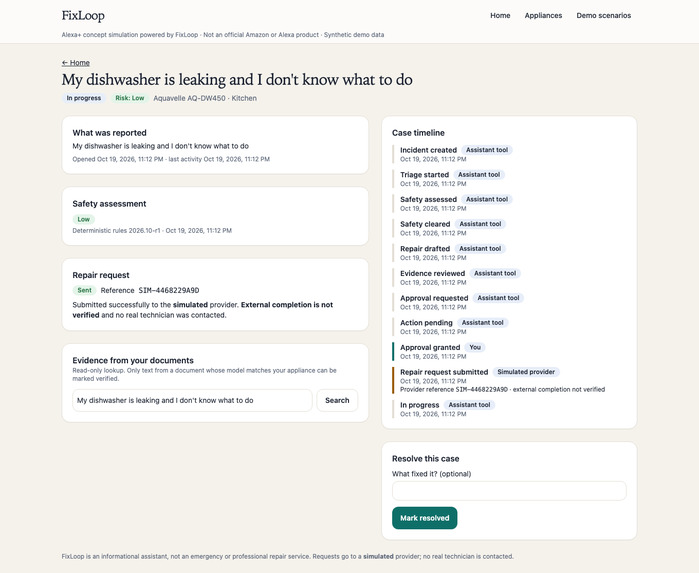Click 'Assistant tool' tag beside Evidence reviewed
This screenshot has width=699, height=573.
495,273
